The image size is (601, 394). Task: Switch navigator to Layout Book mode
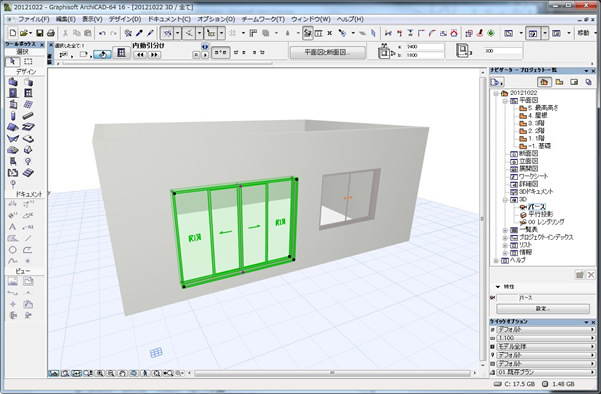pos(574,82)
